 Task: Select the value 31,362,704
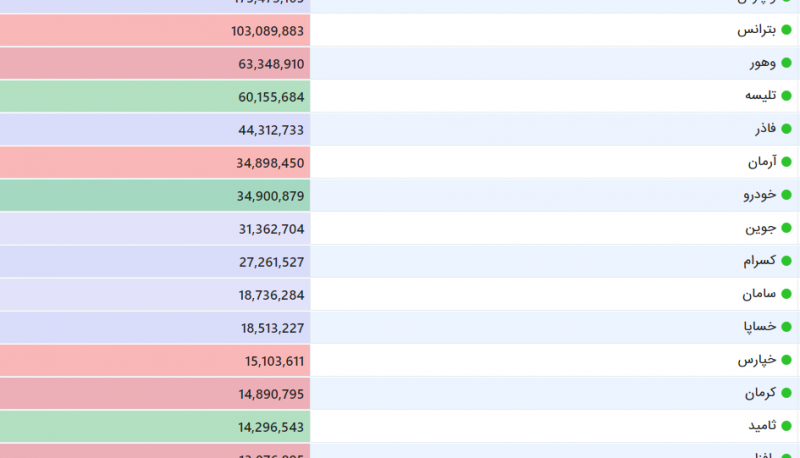click(x=271, y=229)
